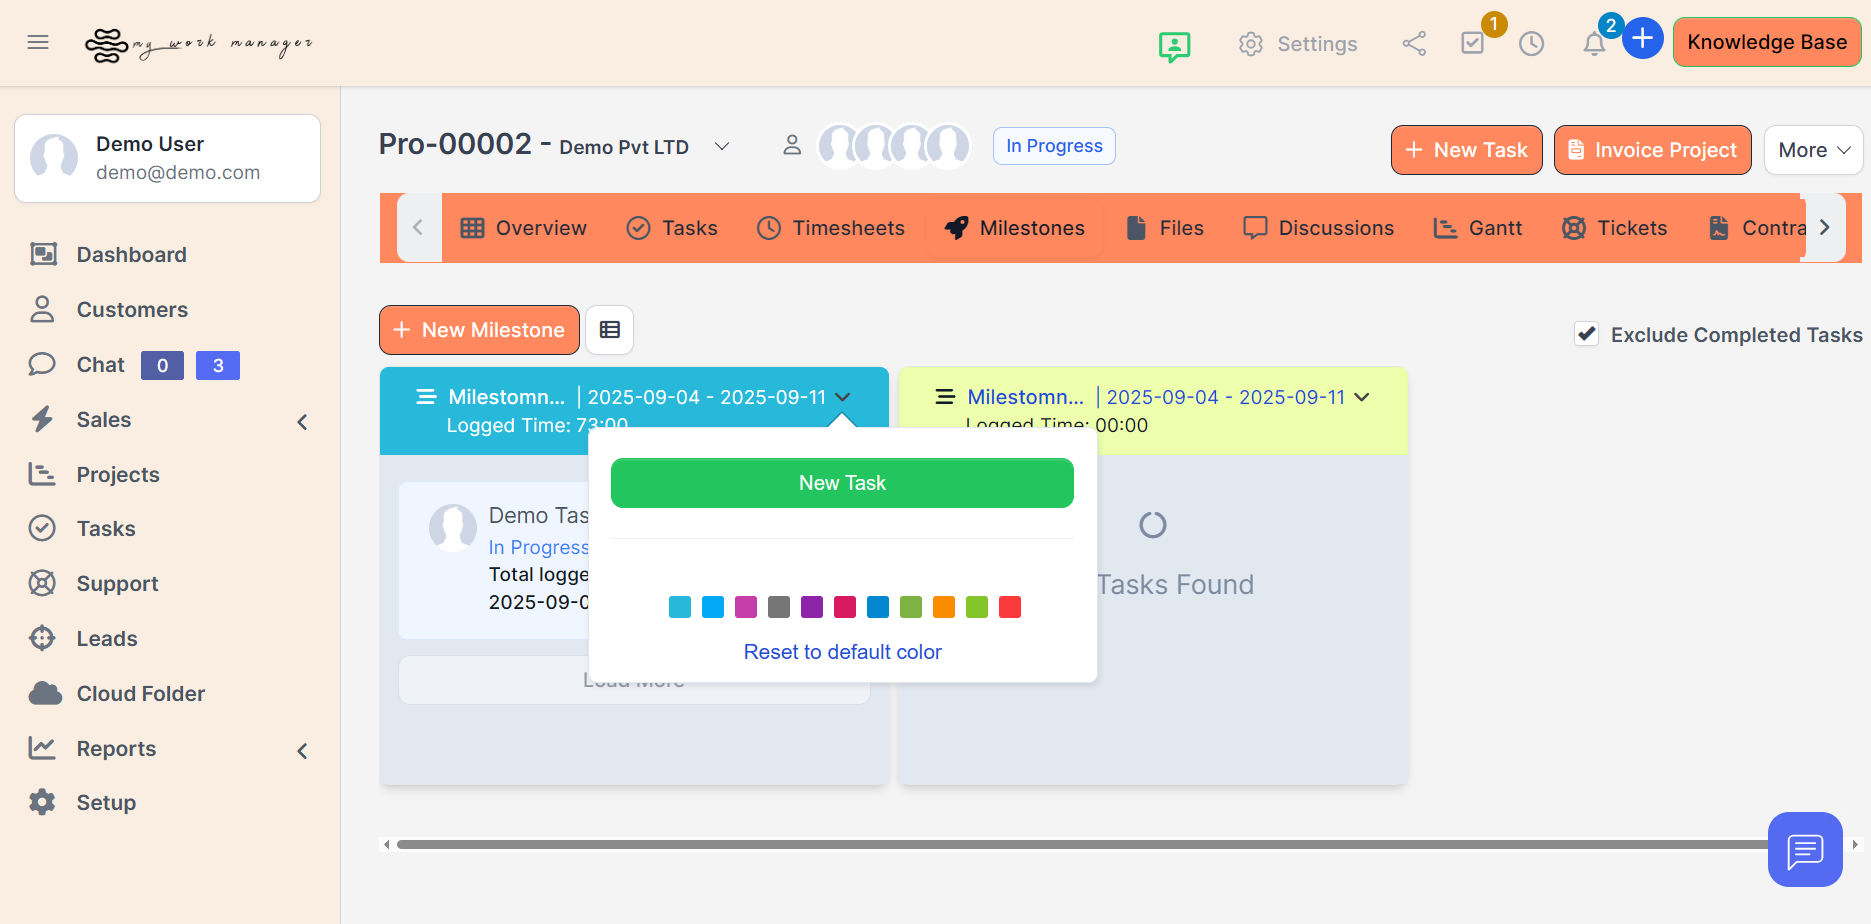The height and width of the screenshot is (924, 1871).
Task: Open Setup in sidebar
Action: (106, 803)
